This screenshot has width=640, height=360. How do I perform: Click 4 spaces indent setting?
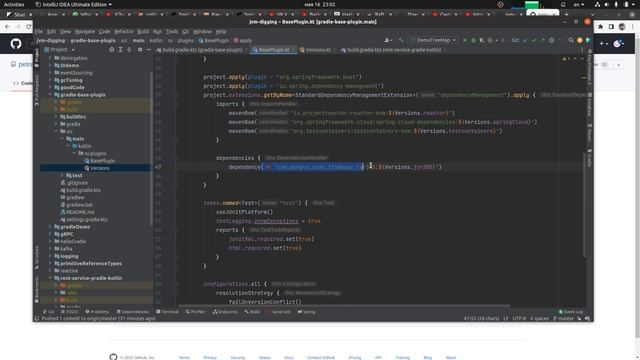[539, 318]
